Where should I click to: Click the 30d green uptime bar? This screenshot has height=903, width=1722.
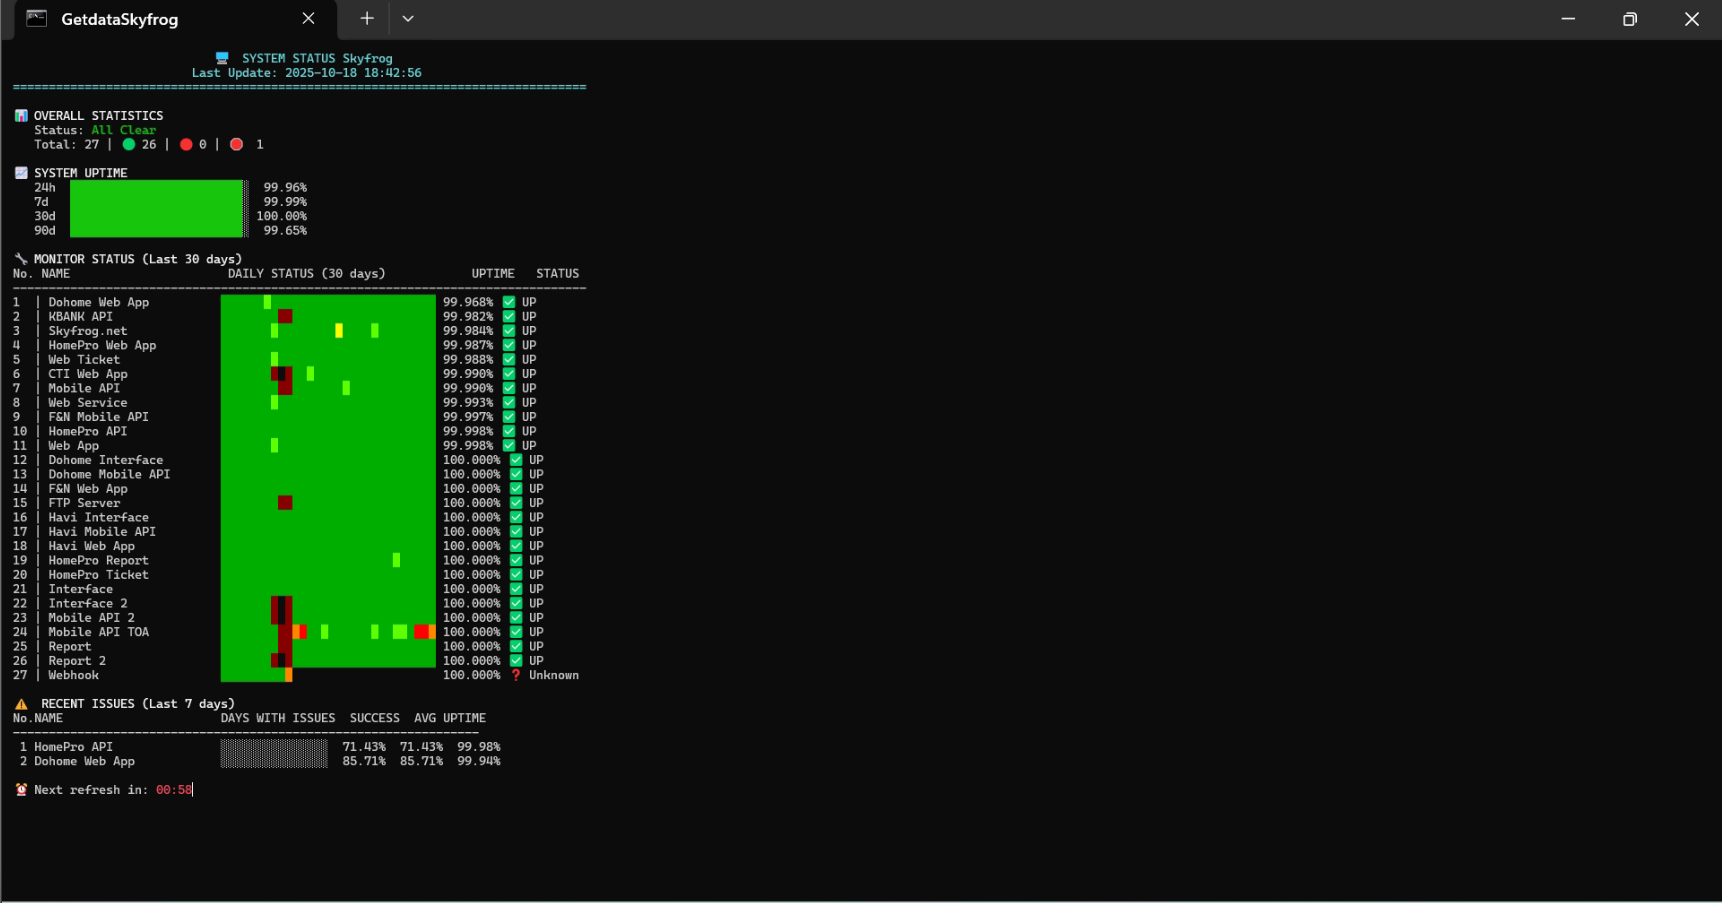(157, 215)
